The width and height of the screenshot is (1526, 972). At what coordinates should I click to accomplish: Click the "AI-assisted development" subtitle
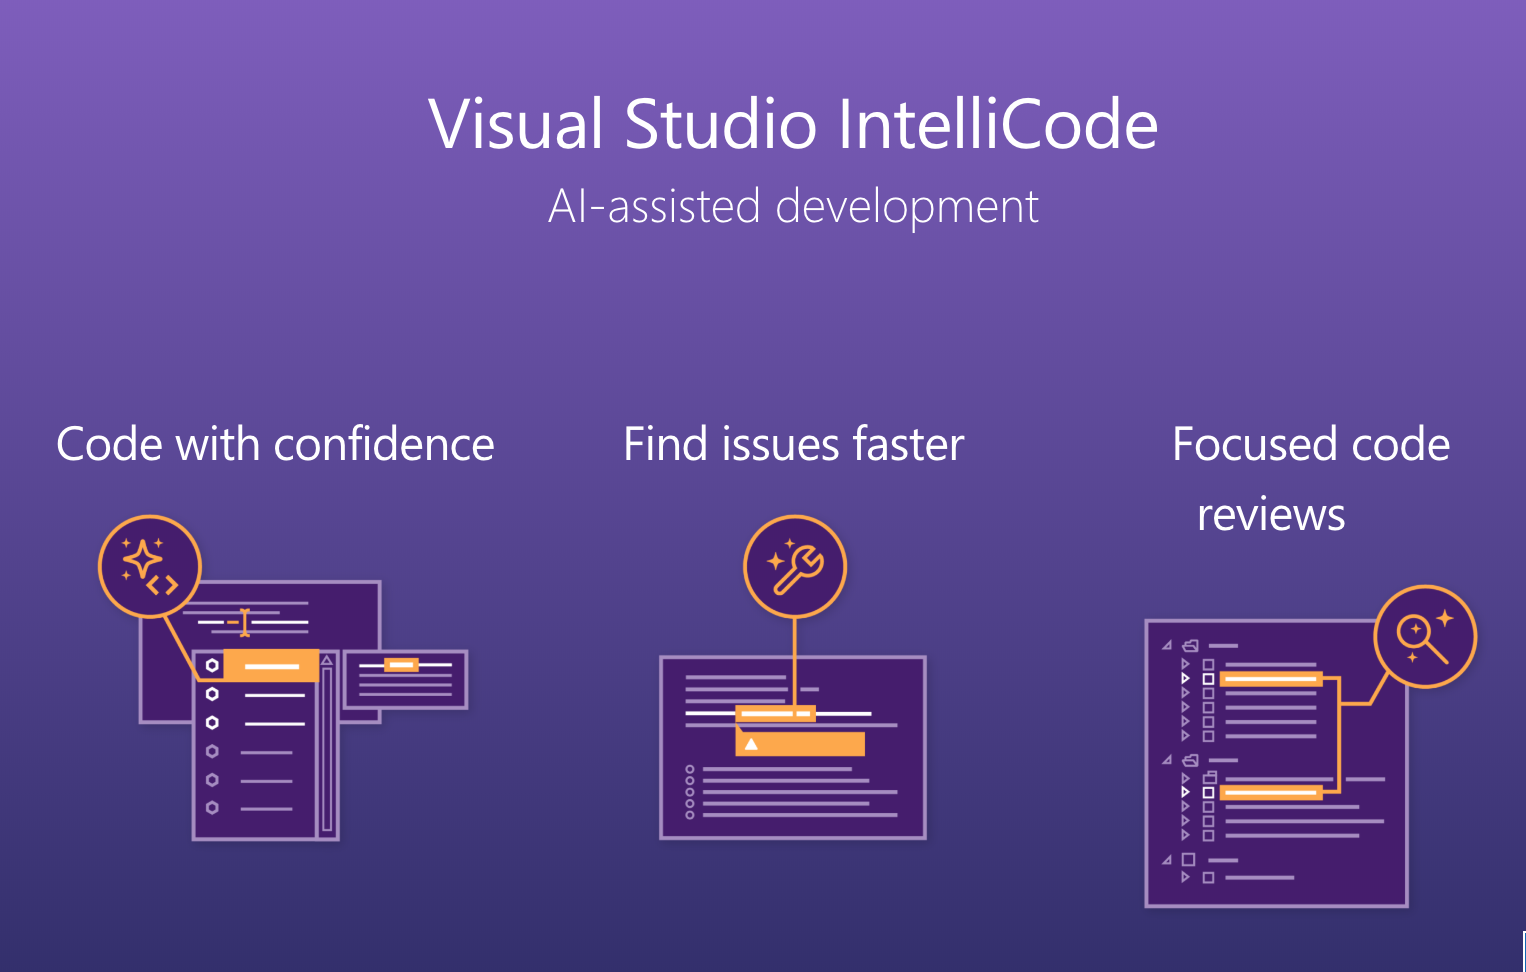point(794,207)
